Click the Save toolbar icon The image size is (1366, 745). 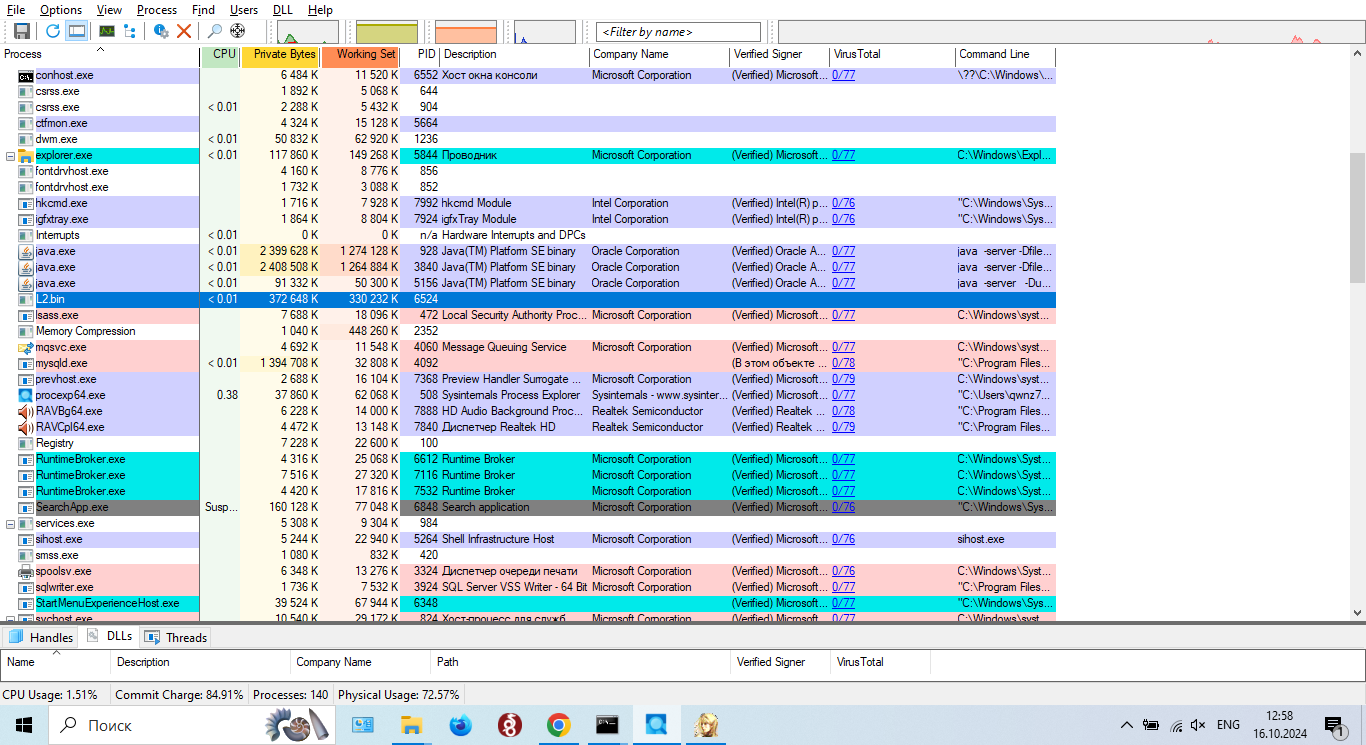[x=21, y=31]
